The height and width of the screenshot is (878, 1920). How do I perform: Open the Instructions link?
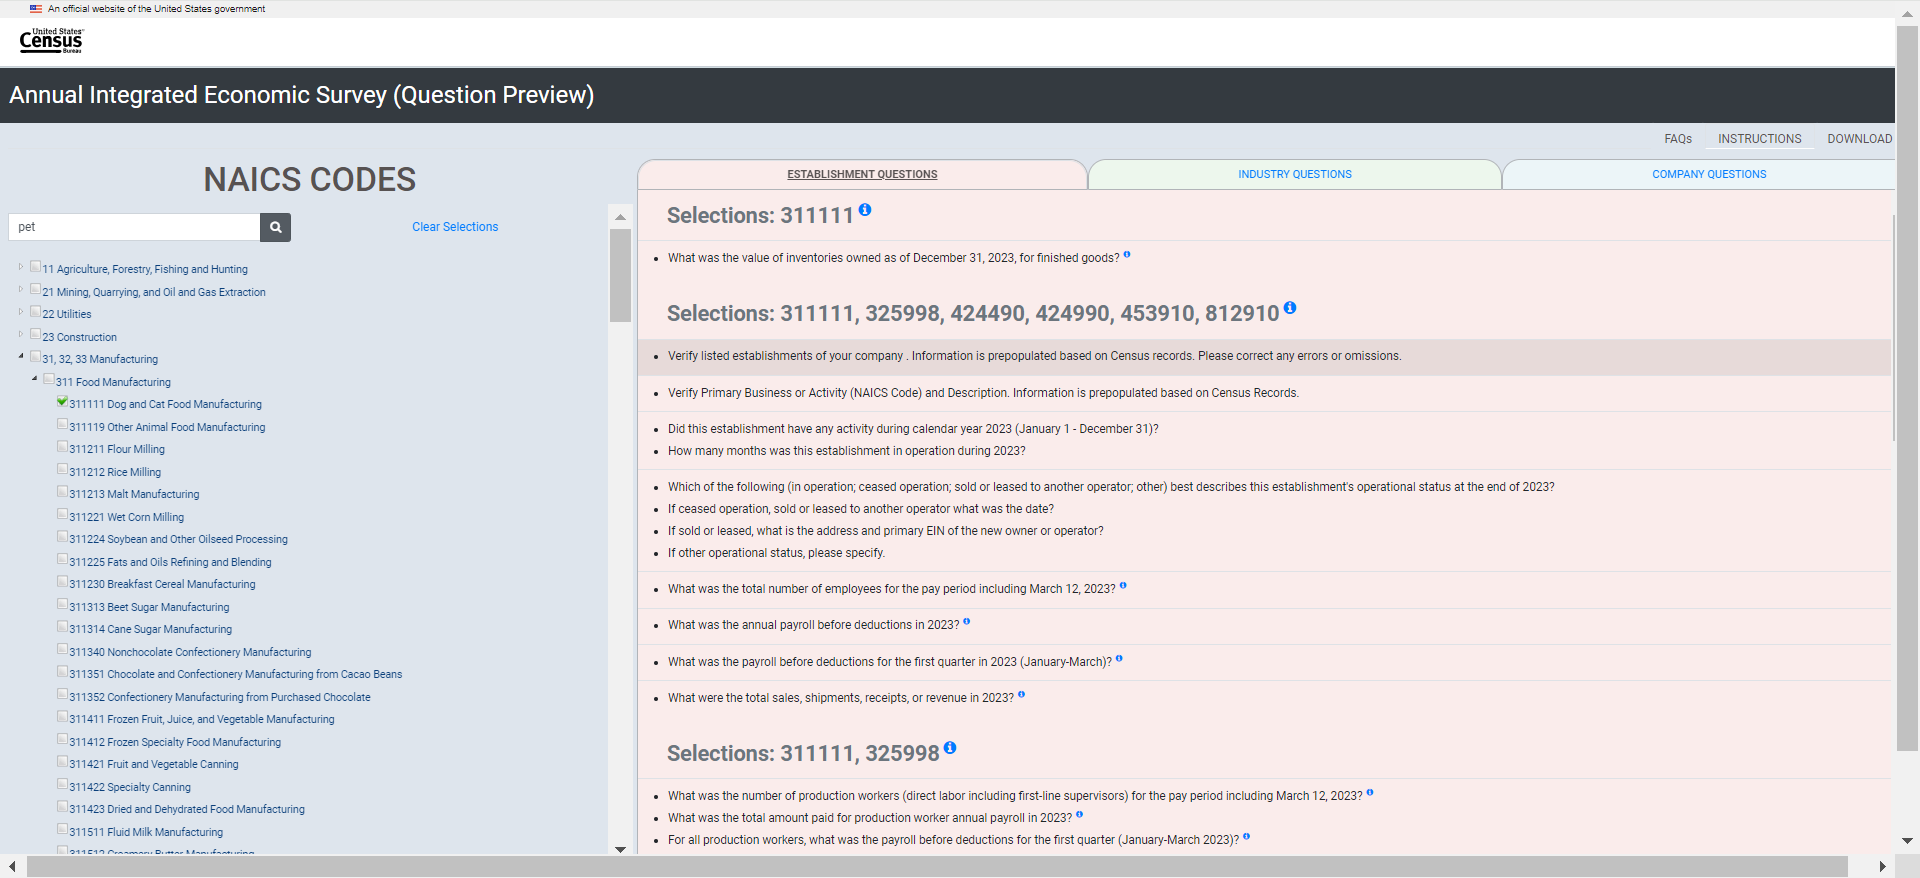click(x=1759, y=139)
